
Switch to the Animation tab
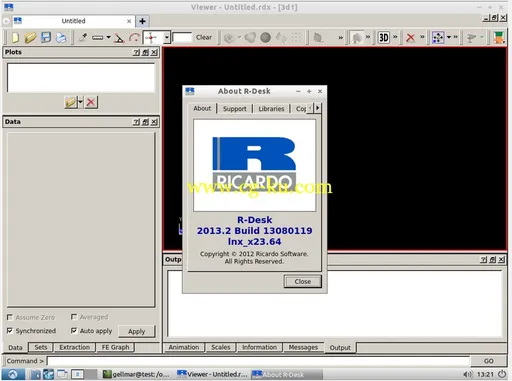[x=184, y=347]
